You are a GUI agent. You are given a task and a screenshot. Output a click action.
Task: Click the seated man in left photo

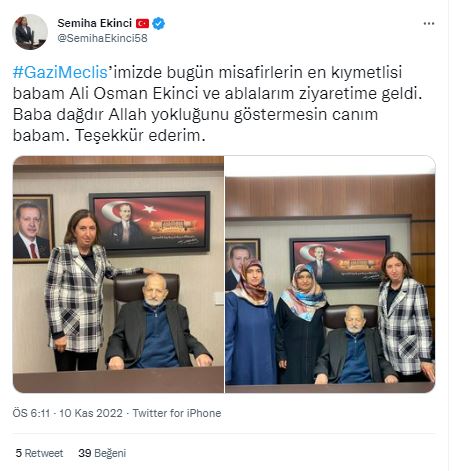pyautogui.click(x=158, y=321)
